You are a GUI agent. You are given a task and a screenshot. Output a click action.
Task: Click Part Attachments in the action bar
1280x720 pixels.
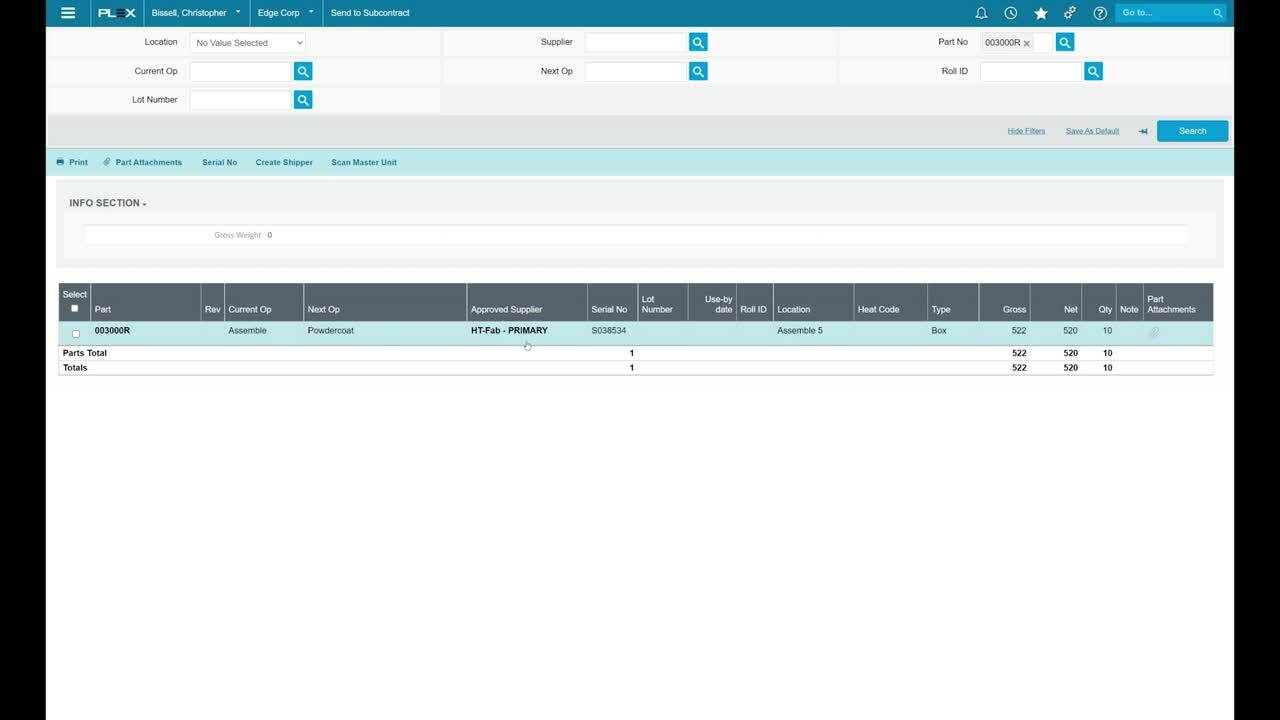tap(142, 162)
